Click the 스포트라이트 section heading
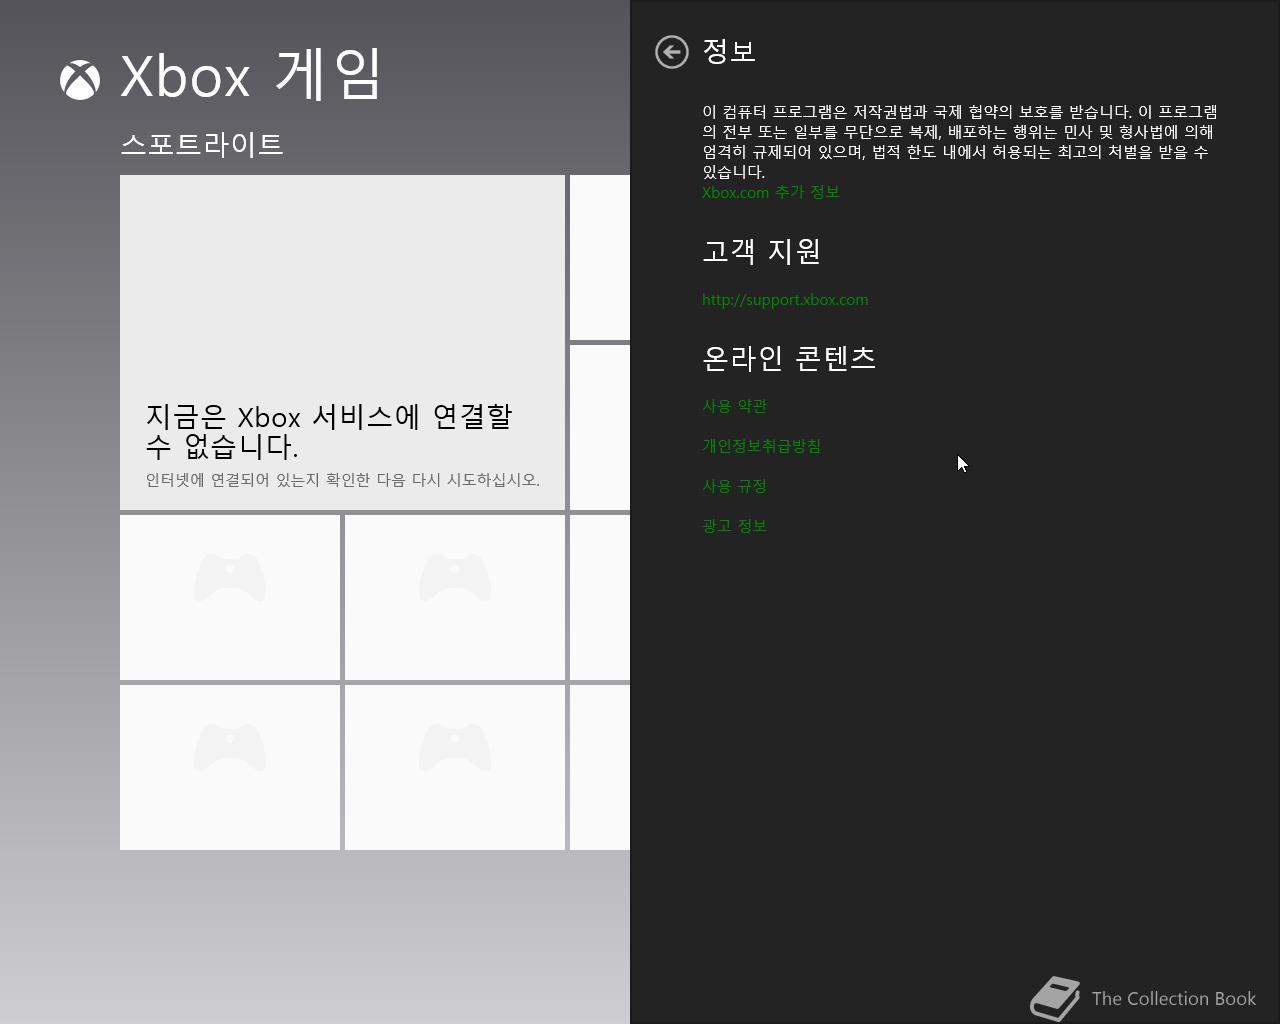 [x=202, y=144]
